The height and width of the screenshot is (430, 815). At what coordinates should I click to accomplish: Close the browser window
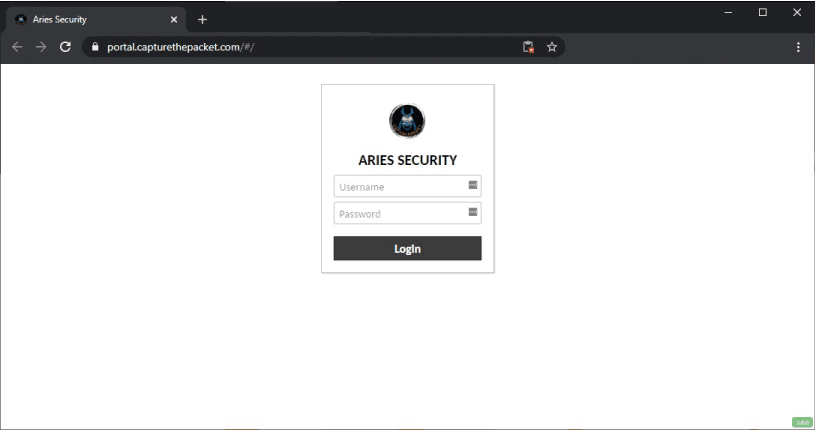click(x=797, y=12)
